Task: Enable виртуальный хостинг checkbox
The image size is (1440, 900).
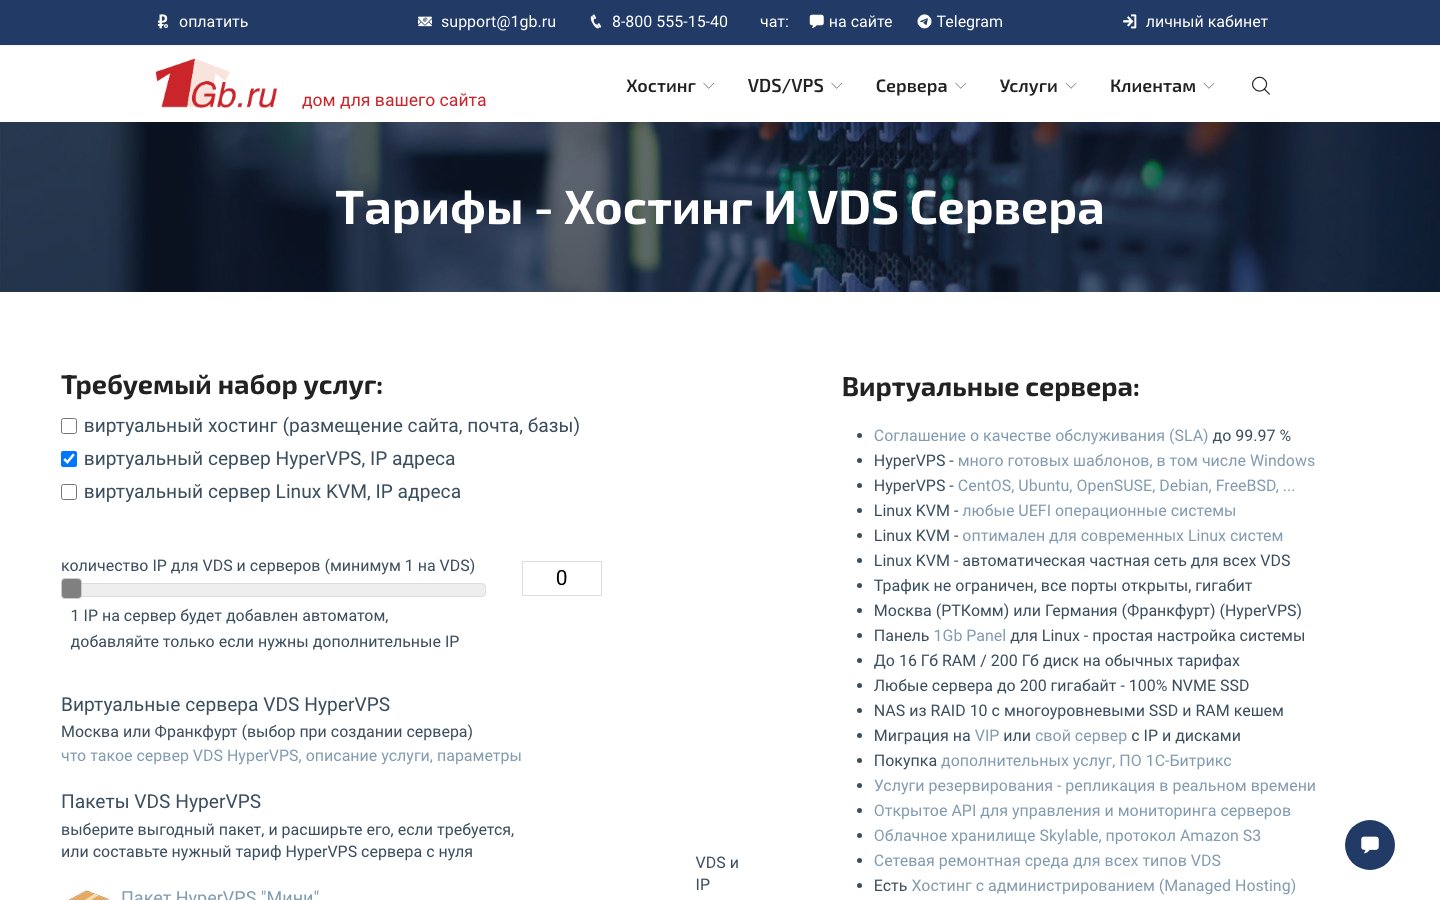Action: (69, 426)
